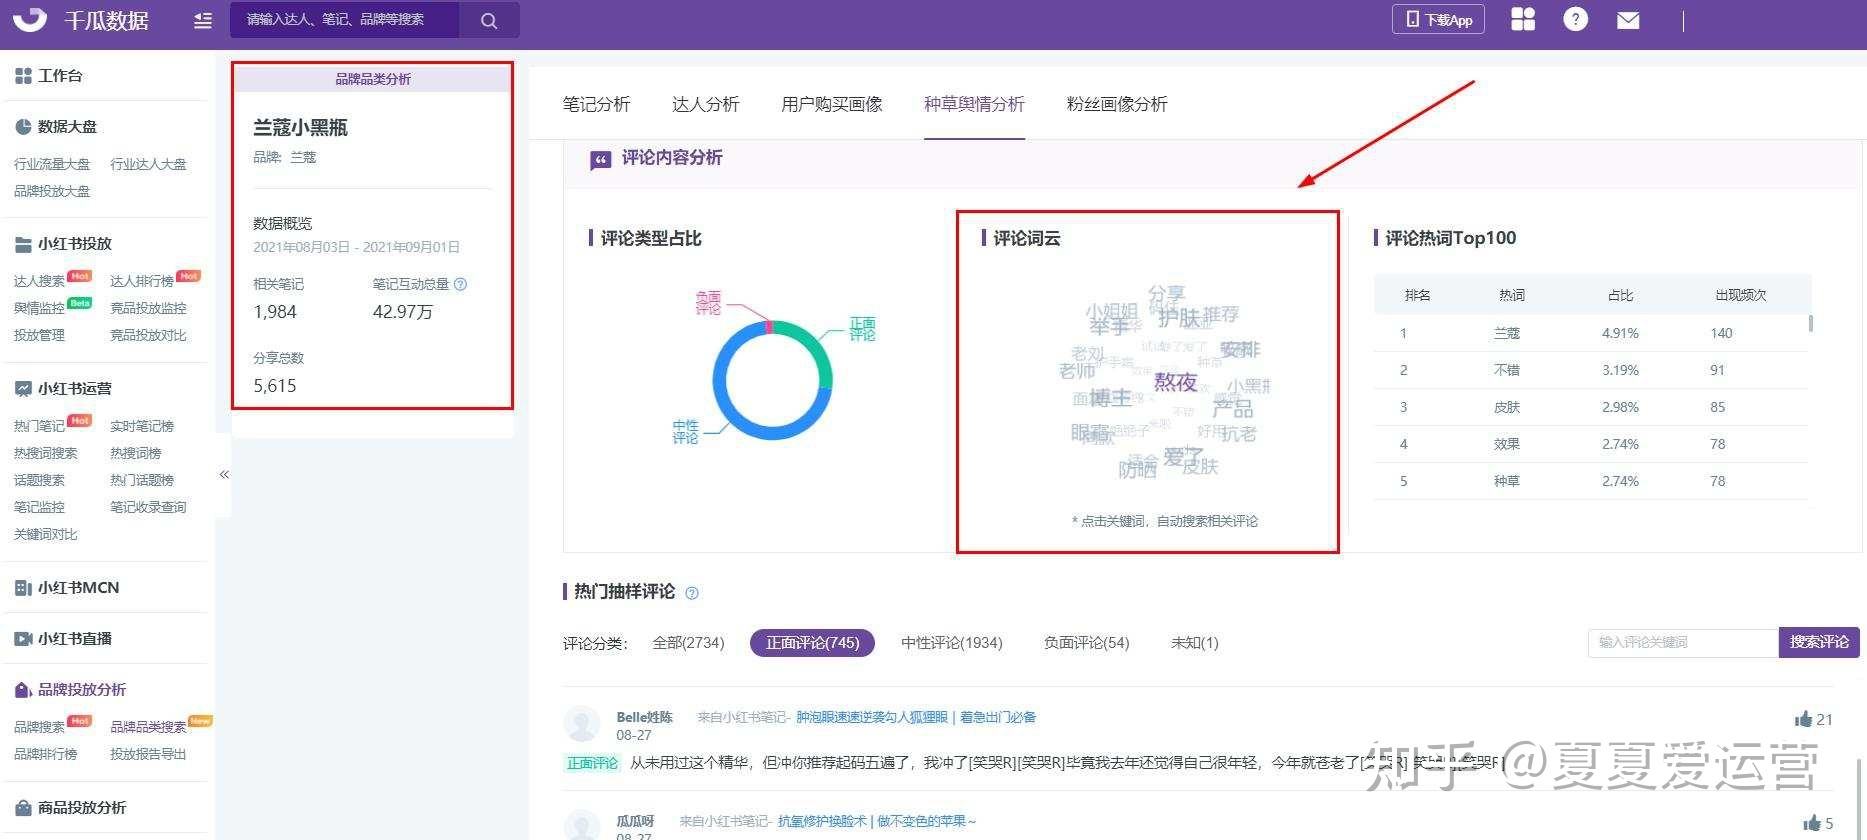Screen dimensions: 1867x840
Task: Click the 商品投放分析 bag icon
Action: (23, 808)
